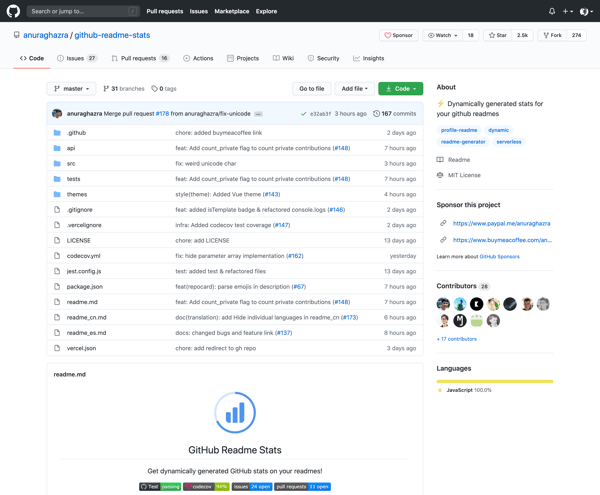The height and width of the screenshot is (495, 600).
Task: Open the github-readme-stats repository link
Action: [x=112, y=35]
